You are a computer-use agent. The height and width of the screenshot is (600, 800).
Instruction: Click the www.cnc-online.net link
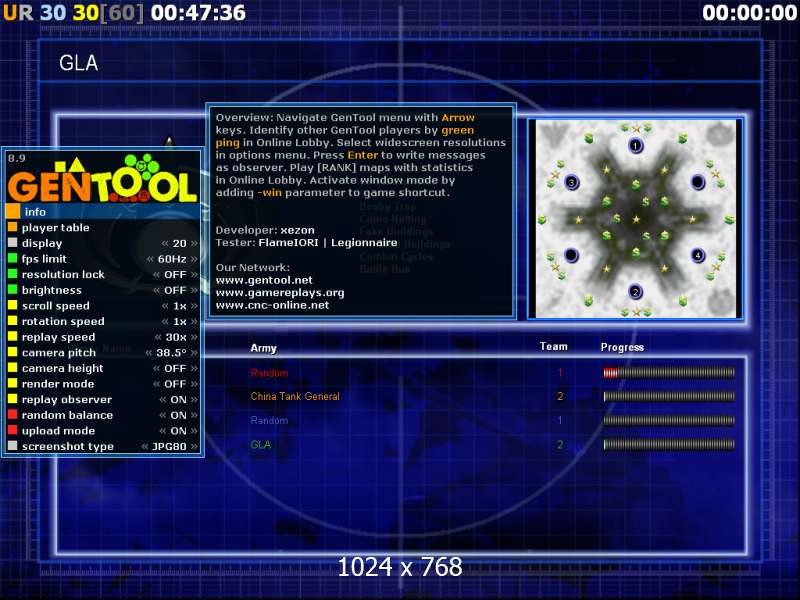coord(272,305)
